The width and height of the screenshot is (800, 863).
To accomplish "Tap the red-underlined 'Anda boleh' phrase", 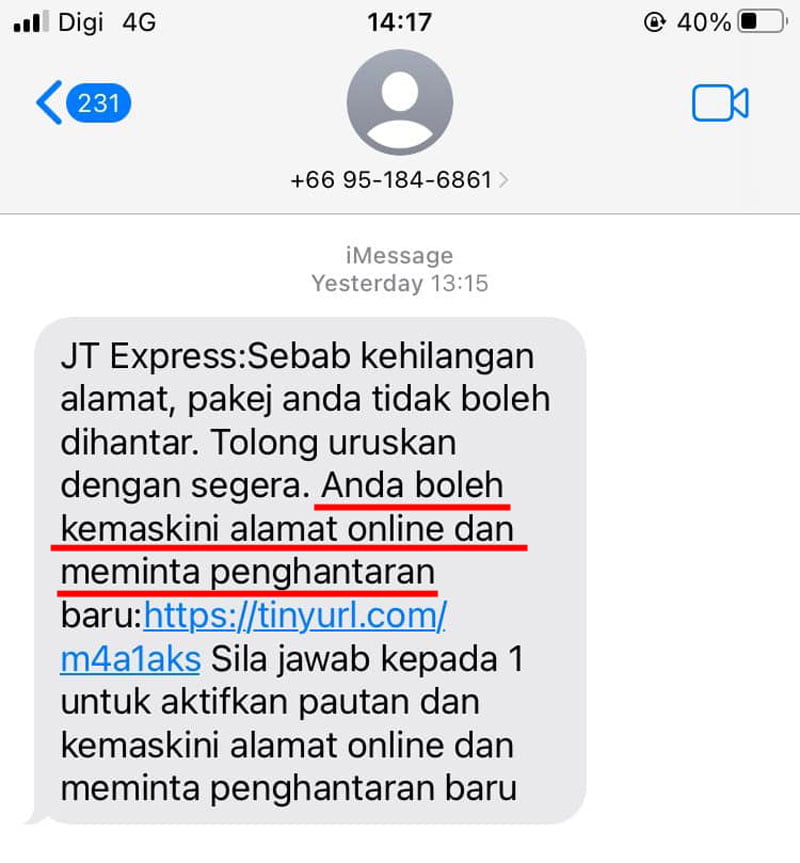I will (413, 485).
